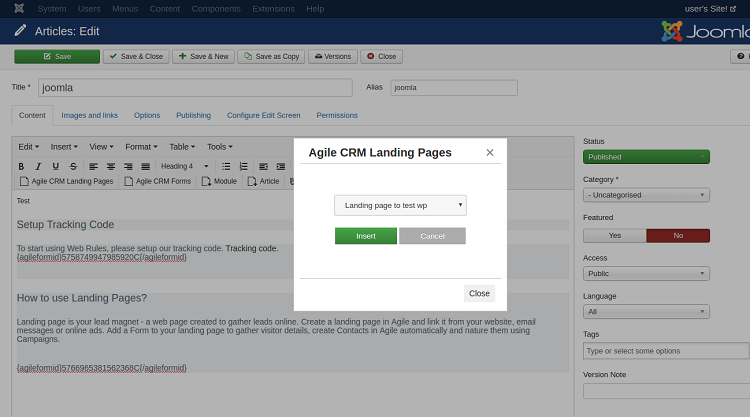The height and width of the screenshot is (417, 750).
Task: Switch to the Publishing tab
Action: click(193, 115)
